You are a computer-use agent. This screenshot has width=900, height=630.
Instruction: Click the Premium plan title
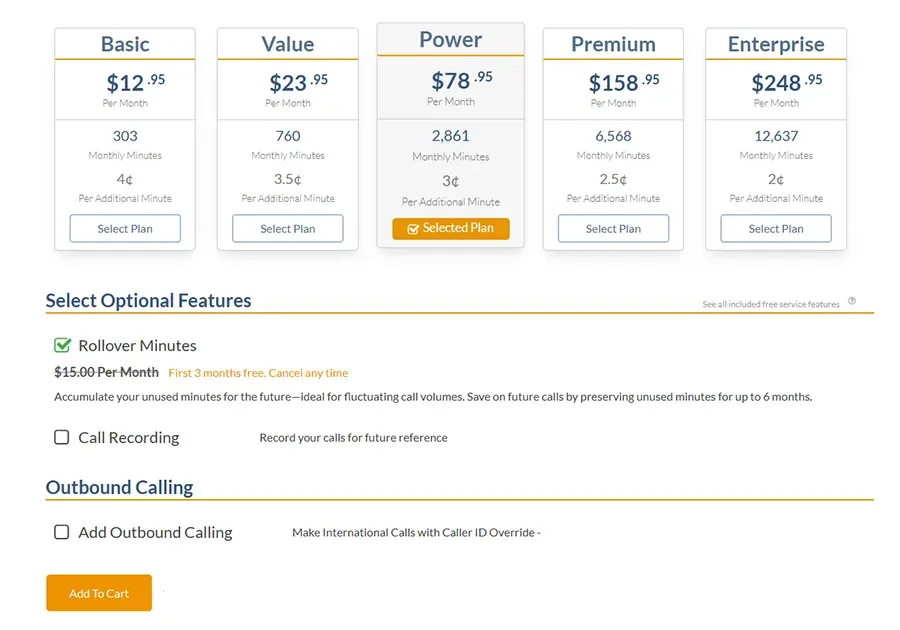coord(613,44)
